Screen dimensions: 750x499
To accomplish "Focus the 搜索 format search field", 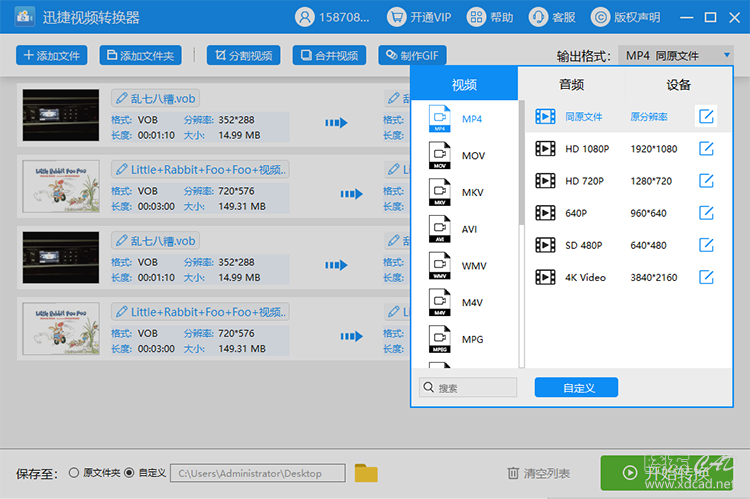I will 468,387.
